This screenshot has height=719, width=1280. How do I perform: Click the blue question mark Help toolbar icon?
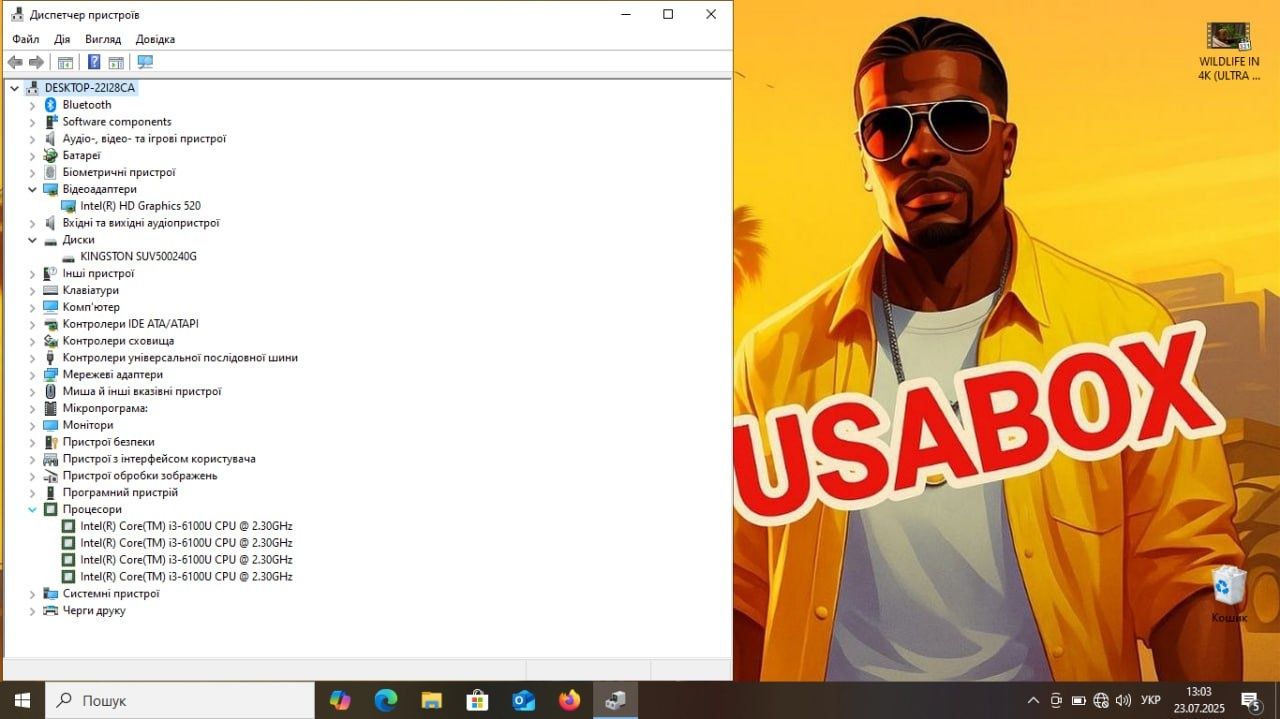point(94,62)
